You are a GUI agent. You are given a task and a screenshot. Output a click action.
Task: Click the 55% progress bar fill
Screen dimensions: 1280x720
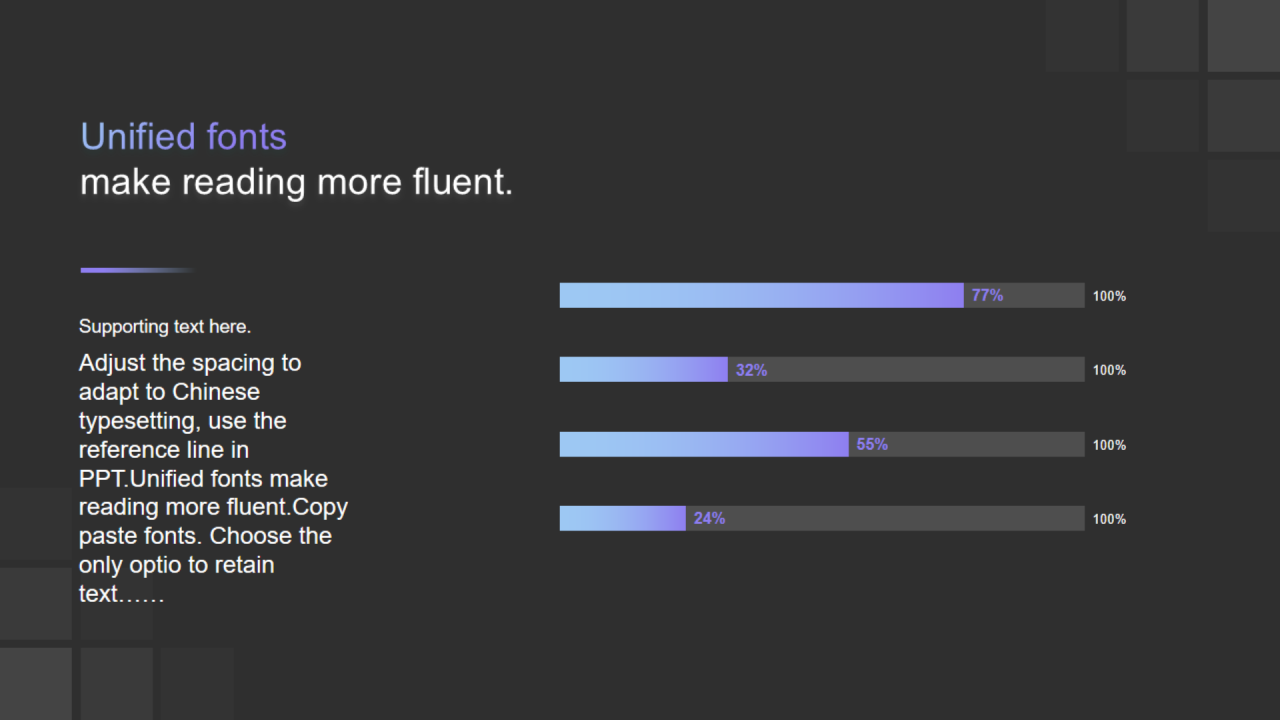coord(704,444)
